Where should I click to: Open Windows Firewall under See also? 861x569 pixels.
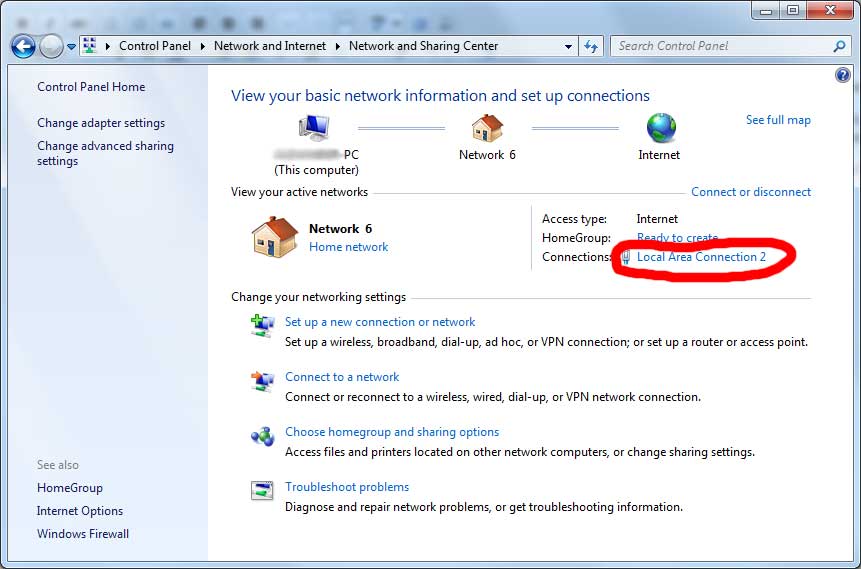[83, 534]
